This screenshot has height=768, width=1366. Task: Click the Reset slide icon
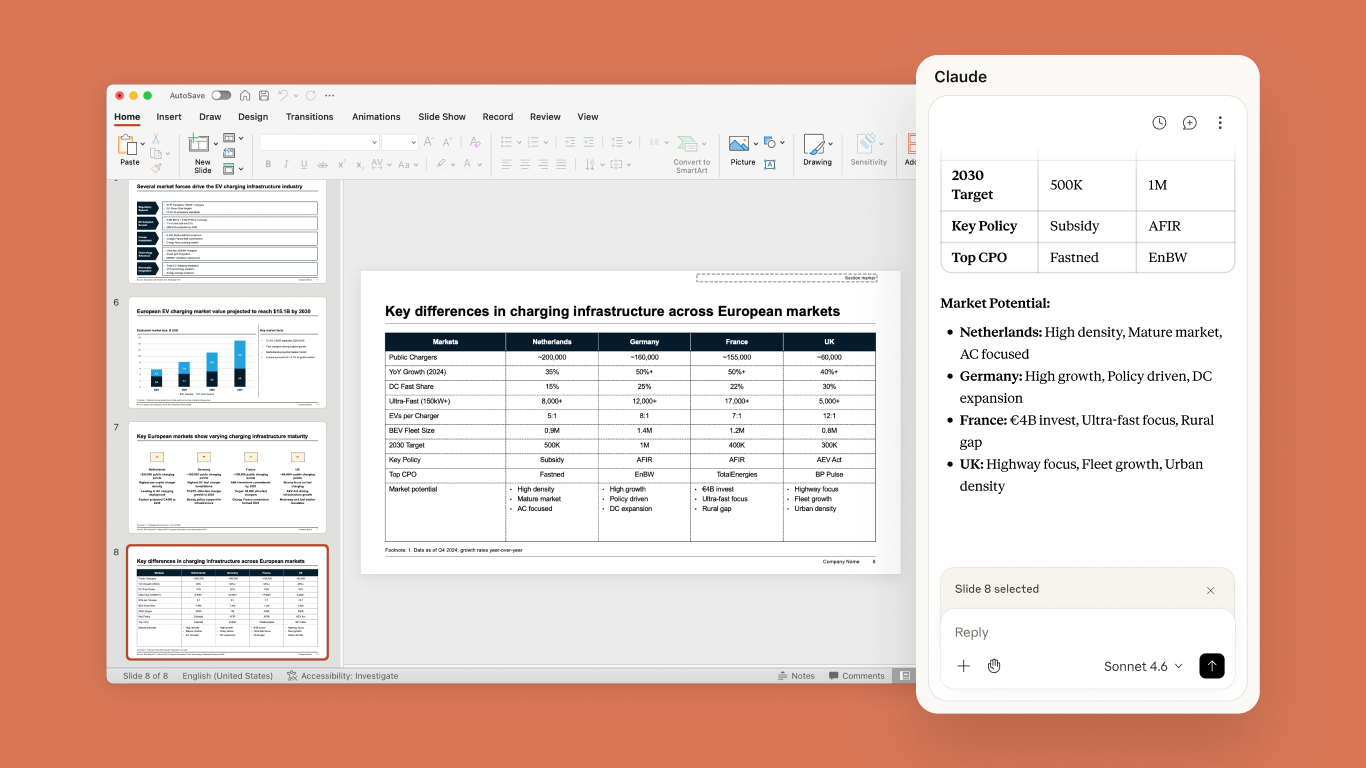(229, 153)
